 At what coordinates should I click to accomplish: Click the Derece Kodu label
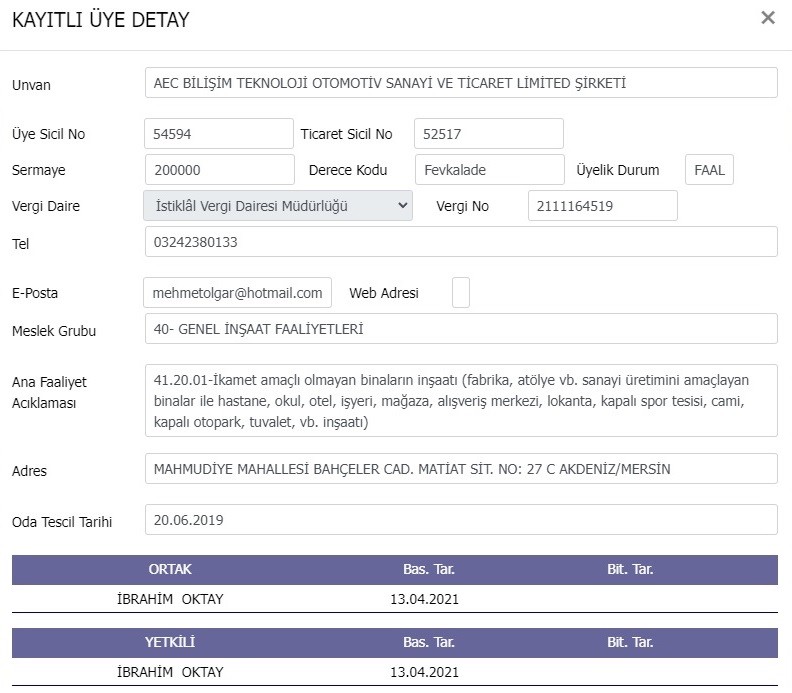pos(348,170)
